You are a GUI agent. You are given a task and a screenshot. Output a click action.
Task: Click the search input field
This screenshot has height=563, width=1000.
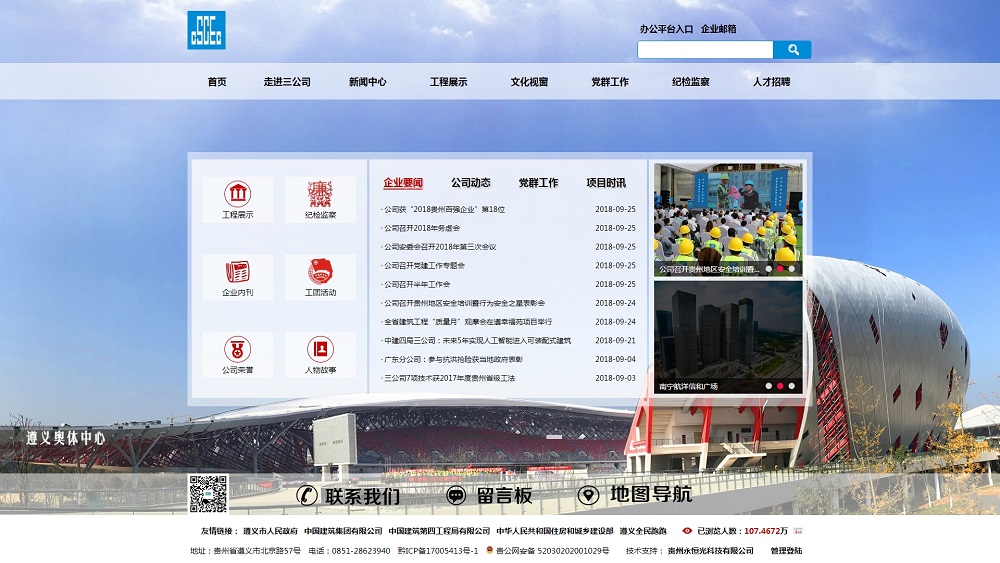(705, 50)
